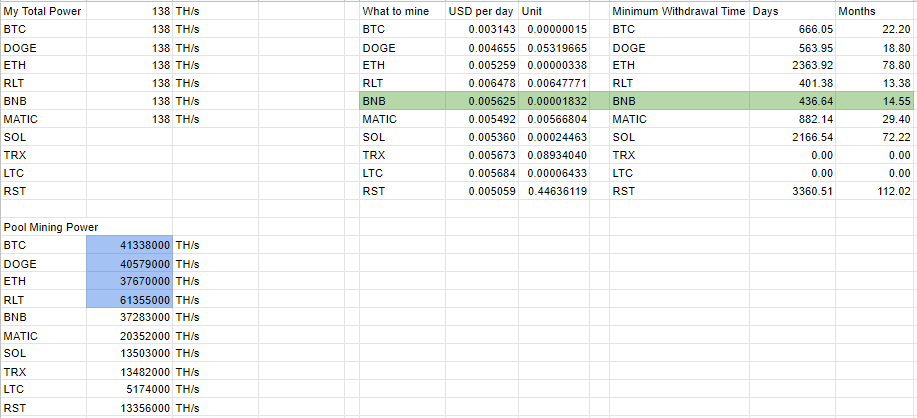
Task: Select highlighted BNB USD value 0.005625
Action: click(481, 101)
